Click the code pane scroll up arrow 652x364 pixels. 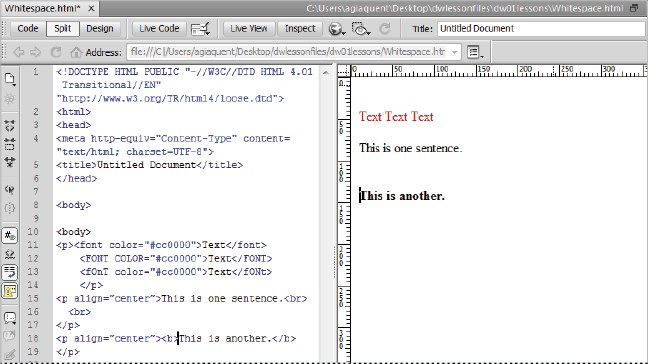tap(326, 73)
